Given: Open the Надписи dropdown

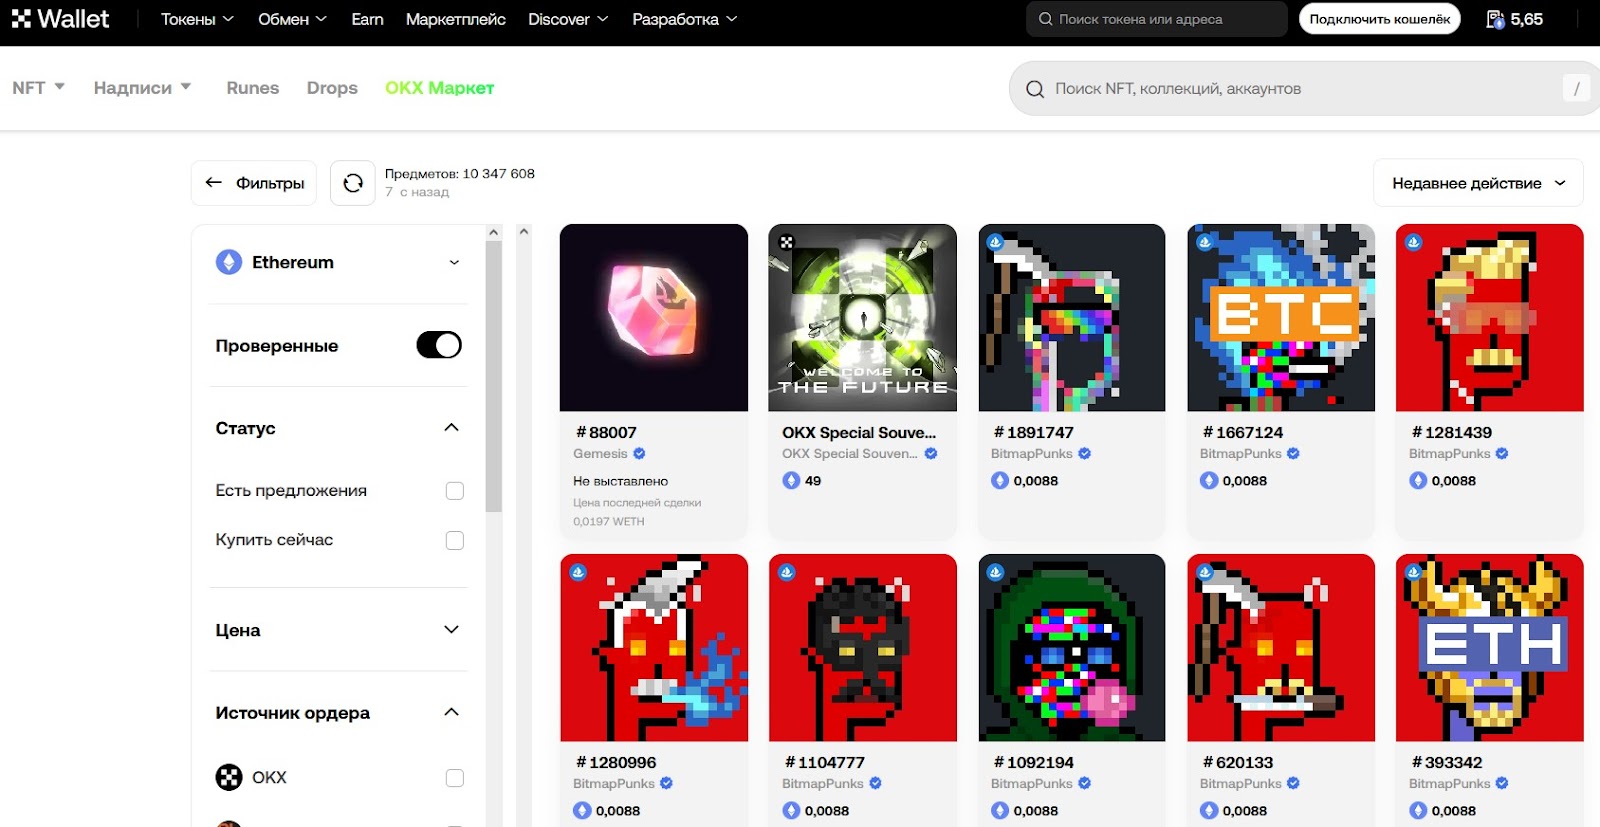Looking at the screenshot, I should [142, 88].
